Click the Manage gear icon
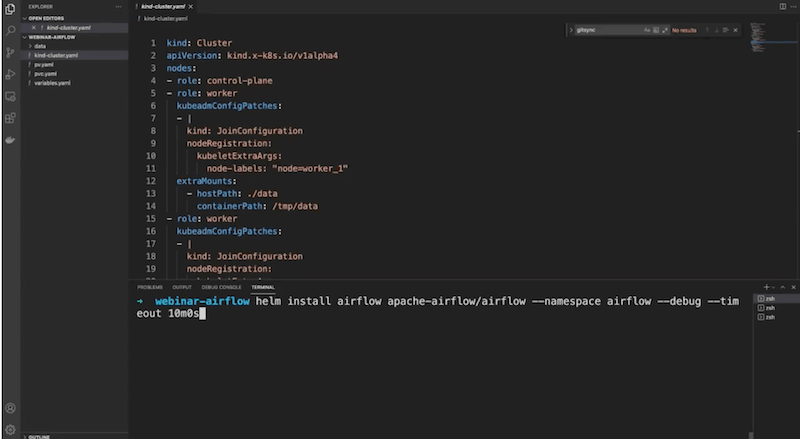 pyautogui.click(x=10, y=429)
